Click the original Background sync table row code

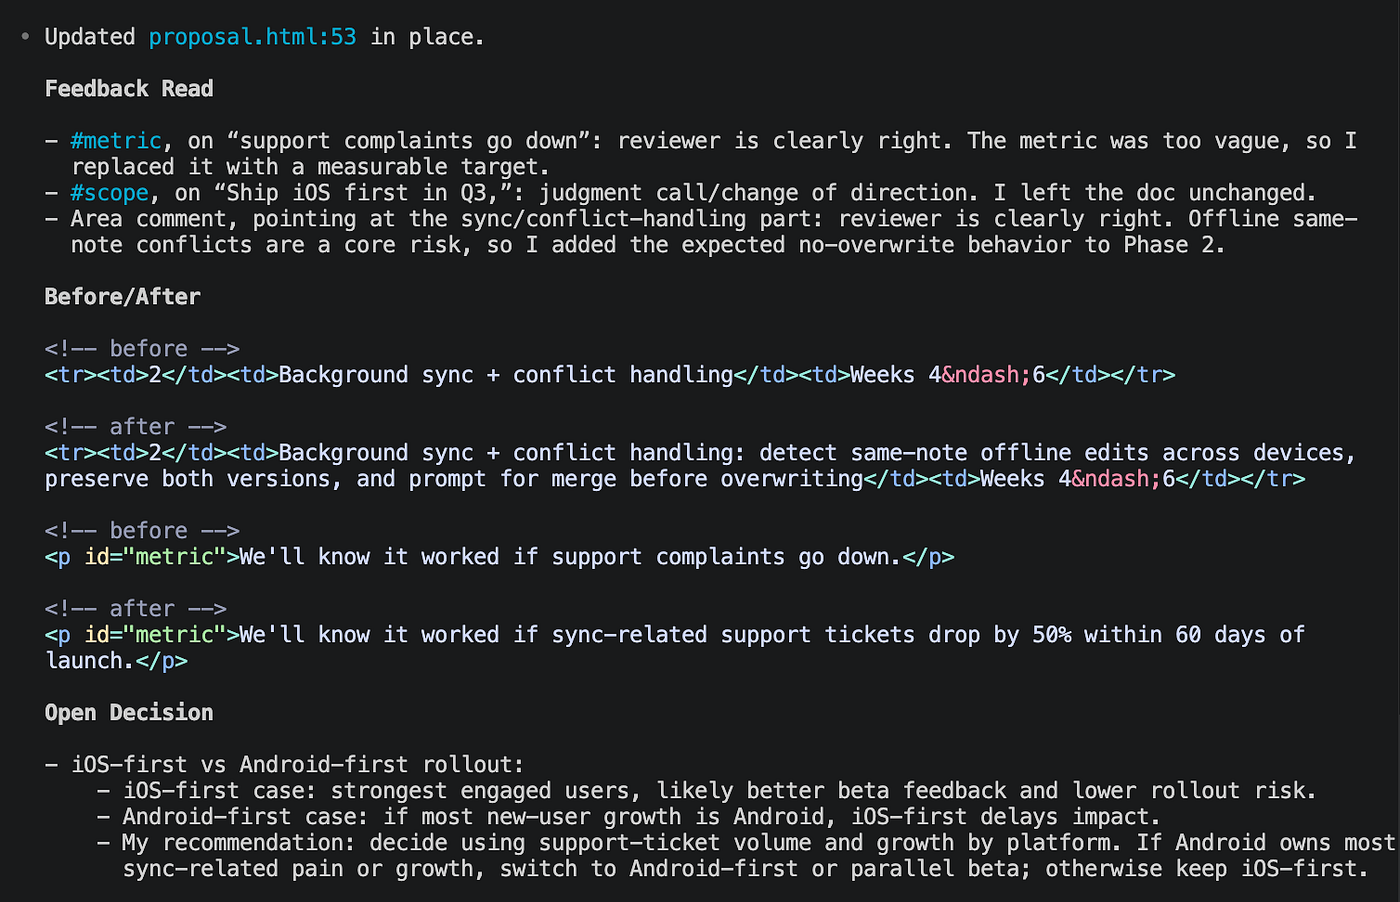click(x=610, y=375)
